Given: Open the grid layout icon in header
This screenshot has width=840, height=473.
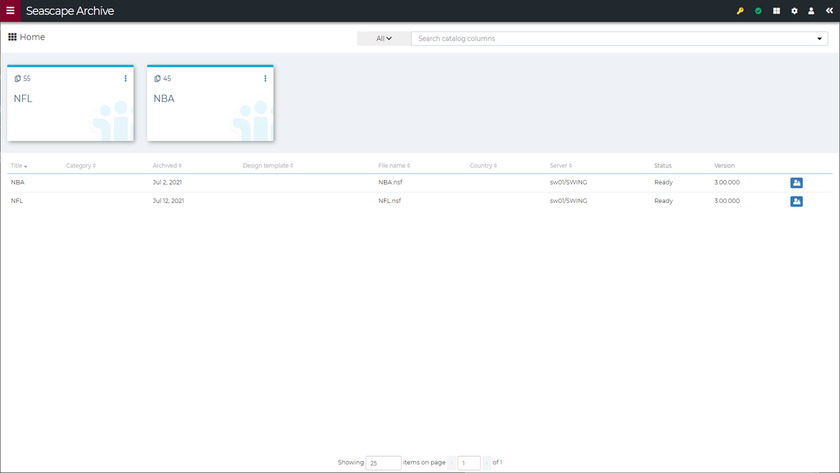Looking at the screenshot, I should pyautogui.click(x=776, y=11).
